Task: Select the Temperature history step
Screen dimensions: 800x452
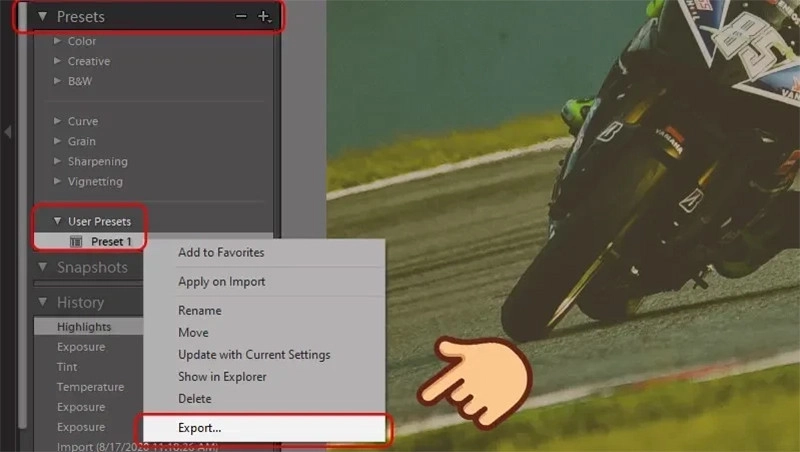Action: pos(90,387)
